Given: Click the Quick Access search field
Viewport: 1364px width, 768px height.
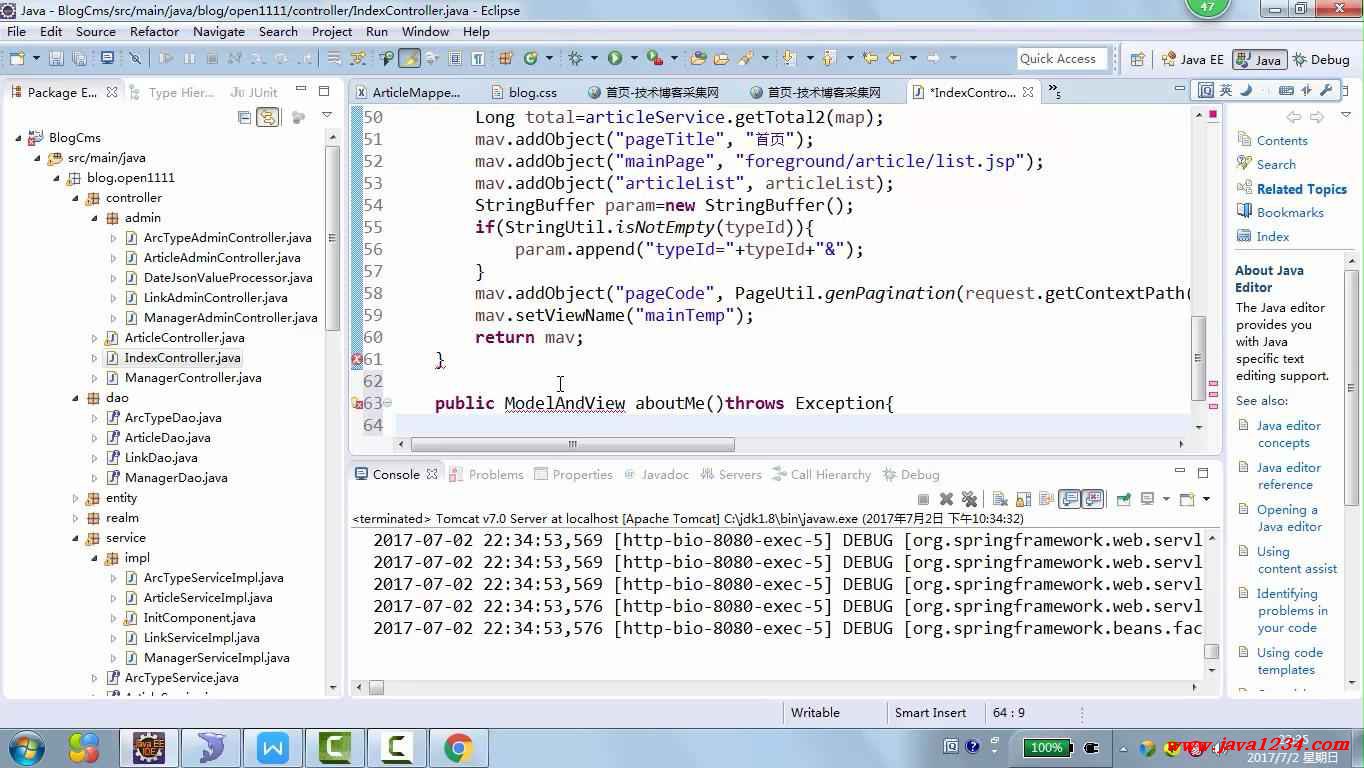Looking at the screenshot, I should coord(1062,58).
